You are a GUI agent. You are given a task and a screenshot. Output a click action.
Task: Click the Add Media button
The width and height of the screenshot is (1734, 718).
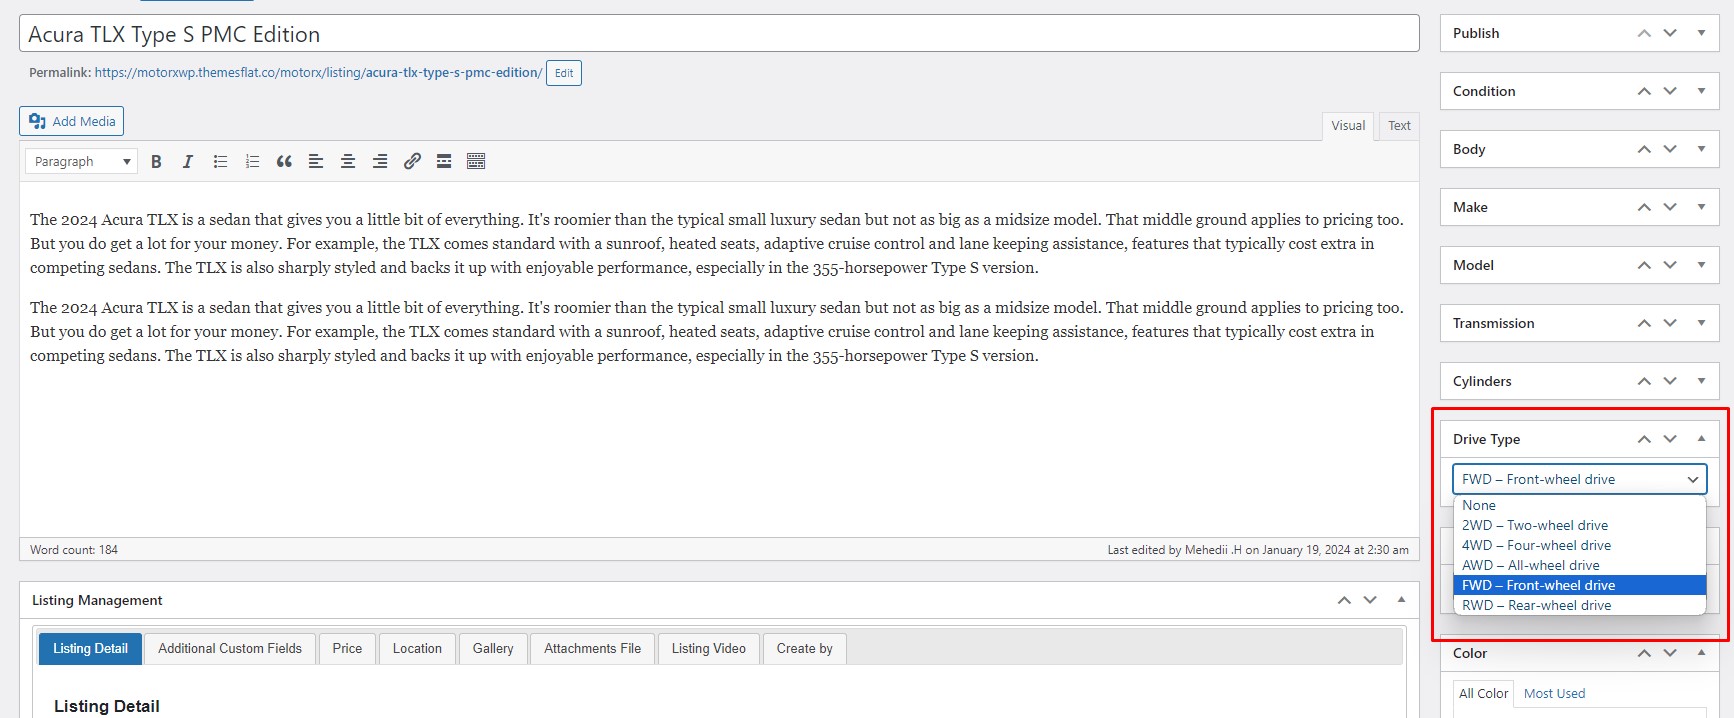point(71,121)
